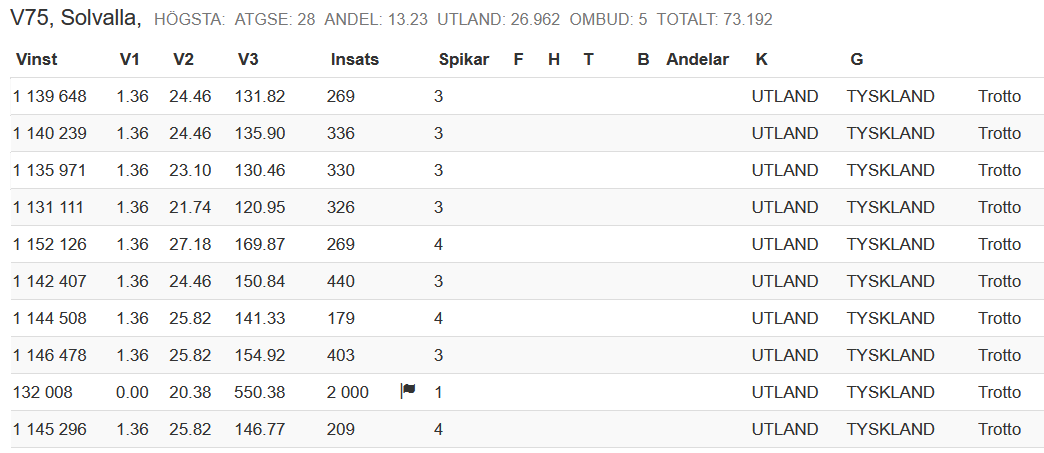Viewport: 1044px width, 453px height.
Task: Sort by Andelar column header
Action: coord(698,59)
